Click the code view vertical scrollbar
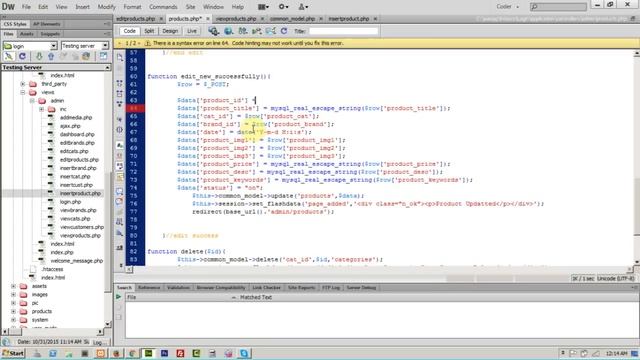This screenshot has width=640, height=360. point(636,157)
